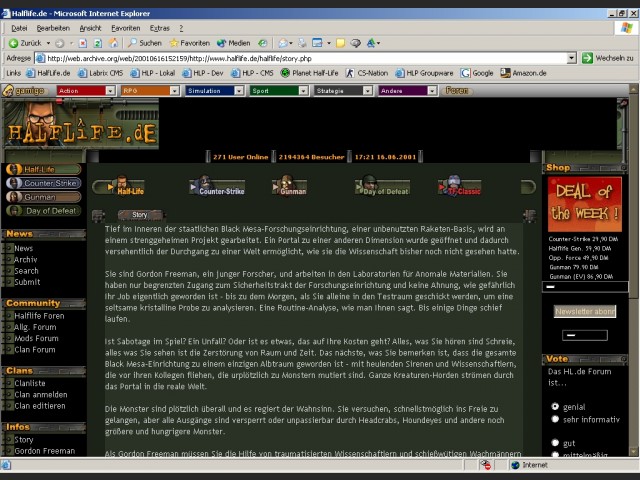Select the Gunman game banner icon
640x480 pixels.
(289, 186)
